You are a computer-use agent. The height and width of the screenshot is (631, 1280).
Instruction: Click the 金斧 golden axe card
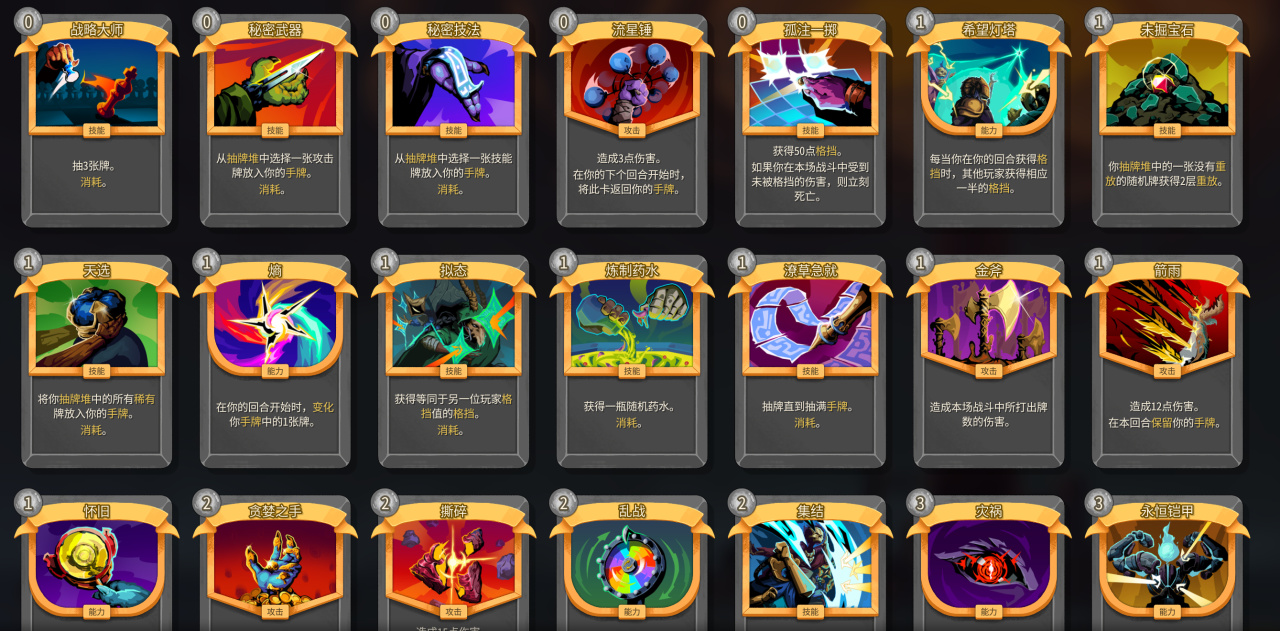tap(989, 359)
